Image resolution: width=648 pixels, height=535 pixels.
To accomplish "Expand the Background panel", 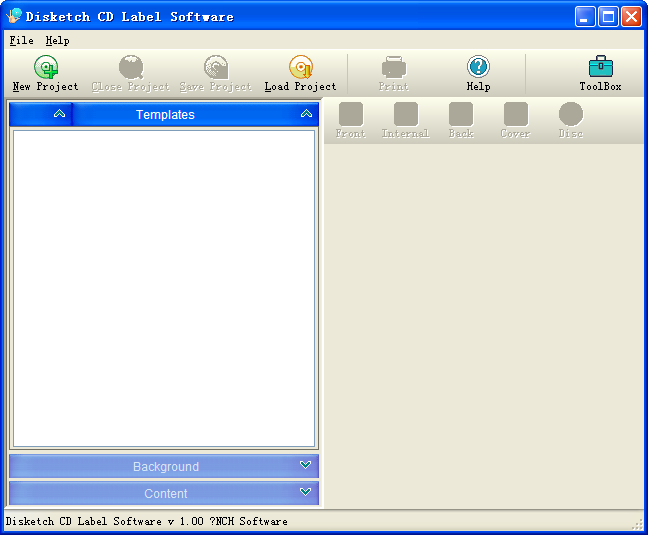I will click(x=164, y=466).
